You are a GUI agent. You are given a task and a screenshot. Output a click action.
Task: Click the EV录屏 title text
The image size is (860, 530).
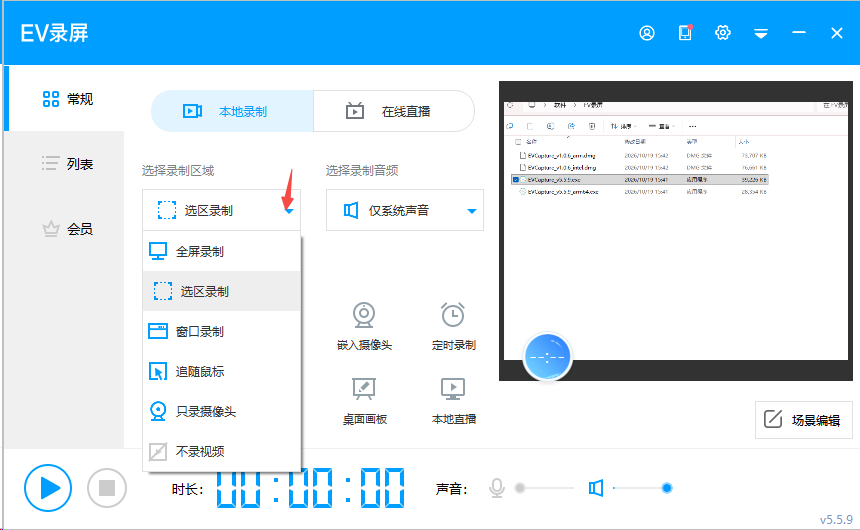tap(54, 33)
